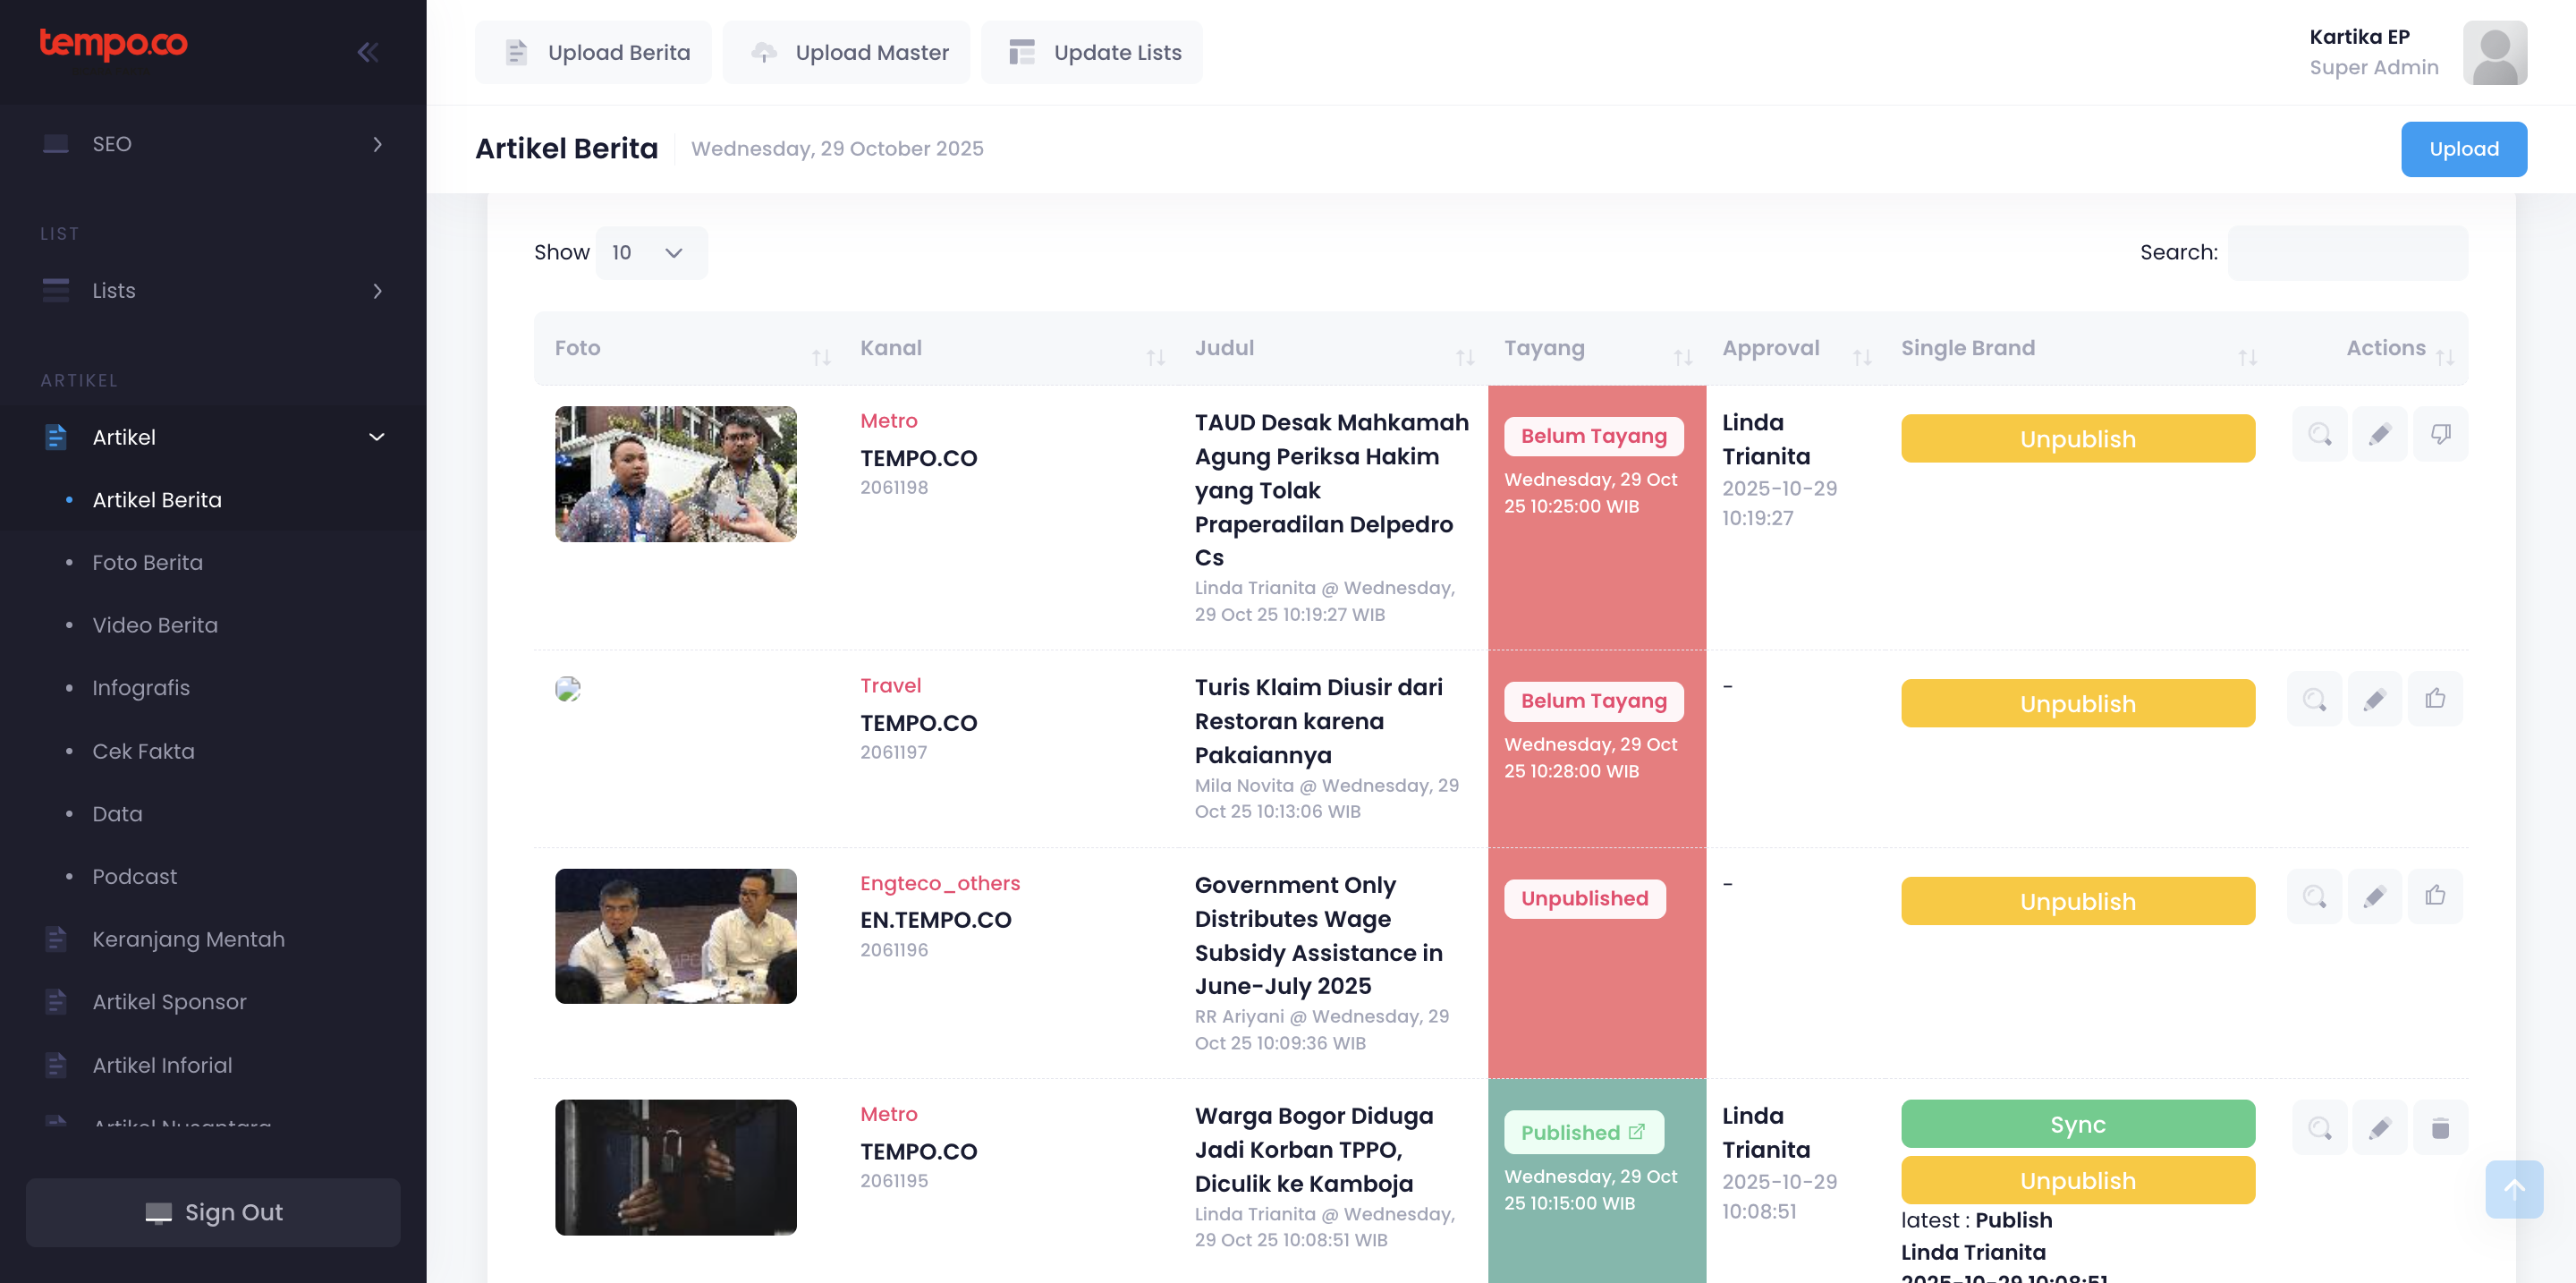This screenshot has width=2576, height=1283.
Task: Open Upload Master in top bar
Action: 847,52
